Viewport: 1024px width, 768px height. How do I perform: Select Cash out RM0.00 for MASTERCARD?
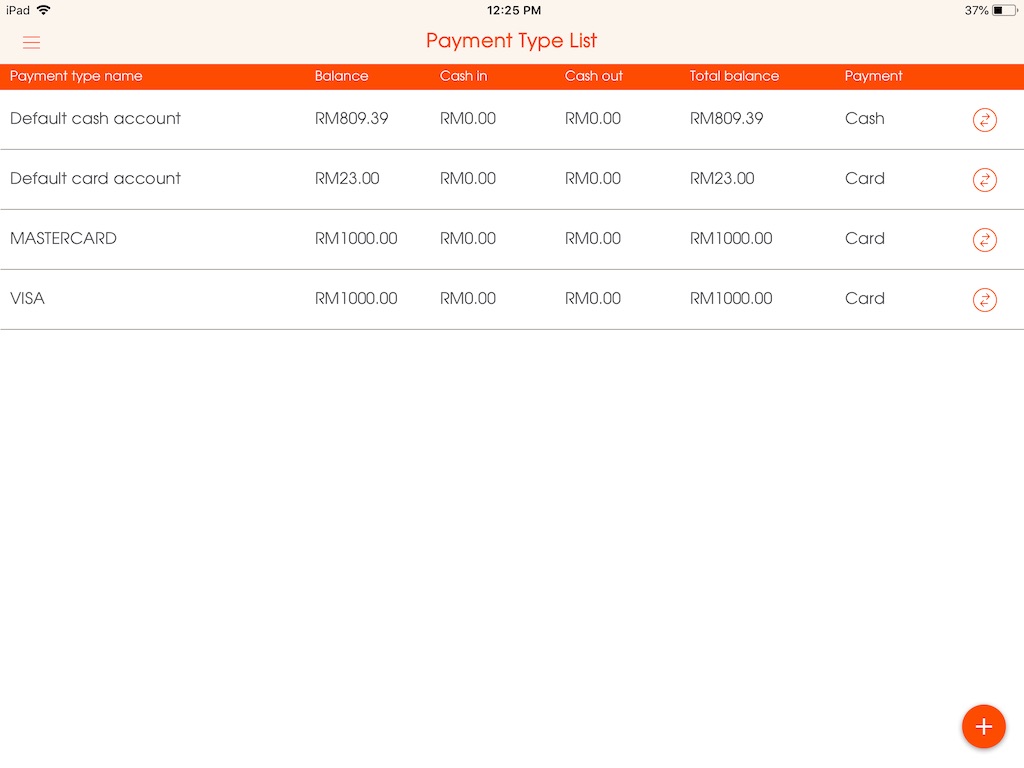(592, 238)
